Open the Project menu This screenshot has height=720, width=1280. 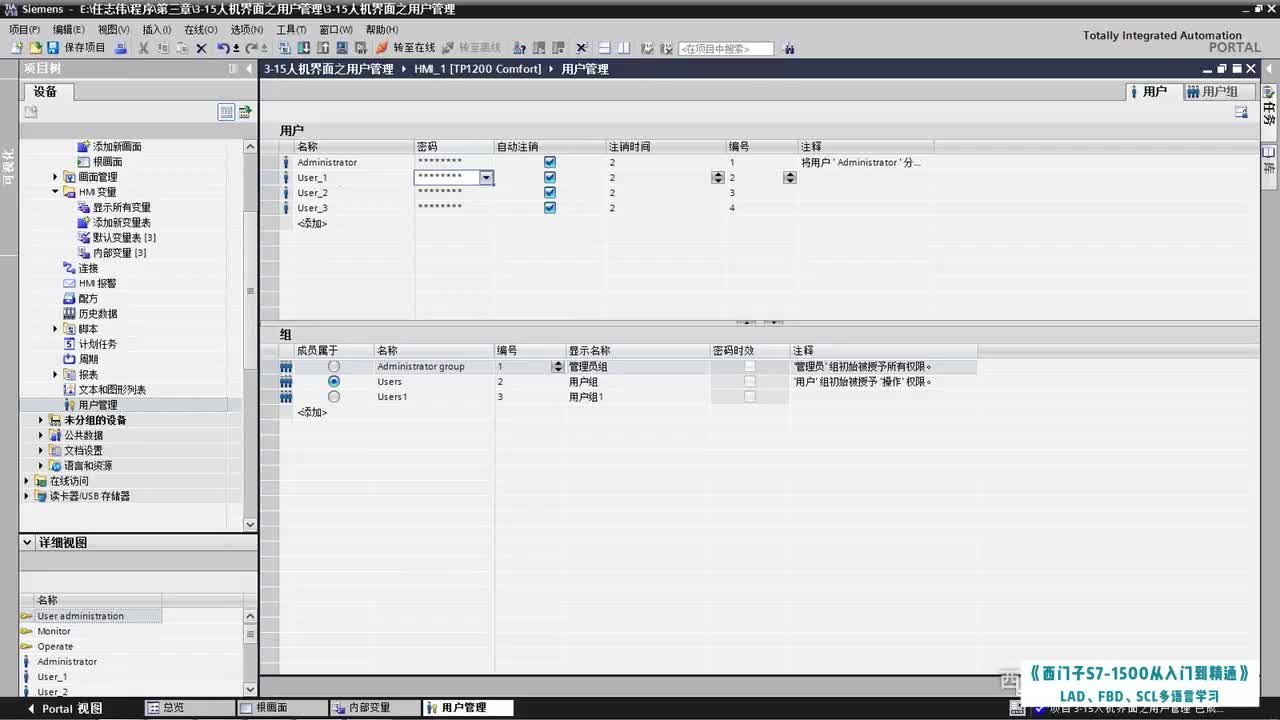24,30
